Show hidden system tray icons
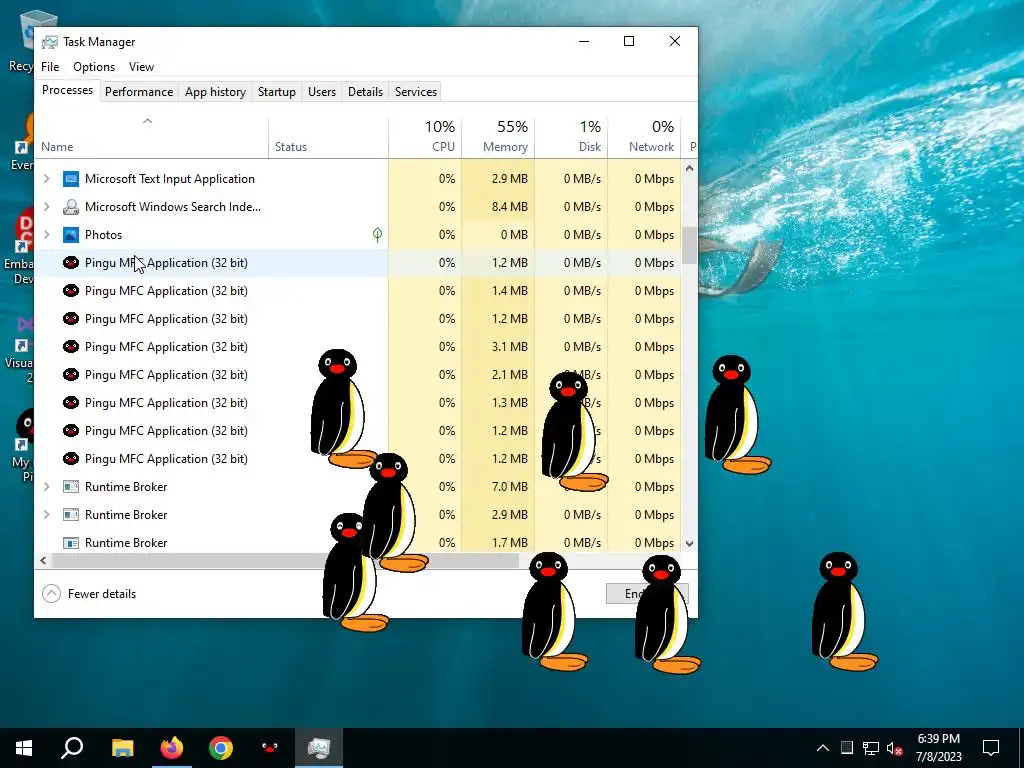Screen dimensions: 1024x768 pyautogui.click(x=823, y=748)
